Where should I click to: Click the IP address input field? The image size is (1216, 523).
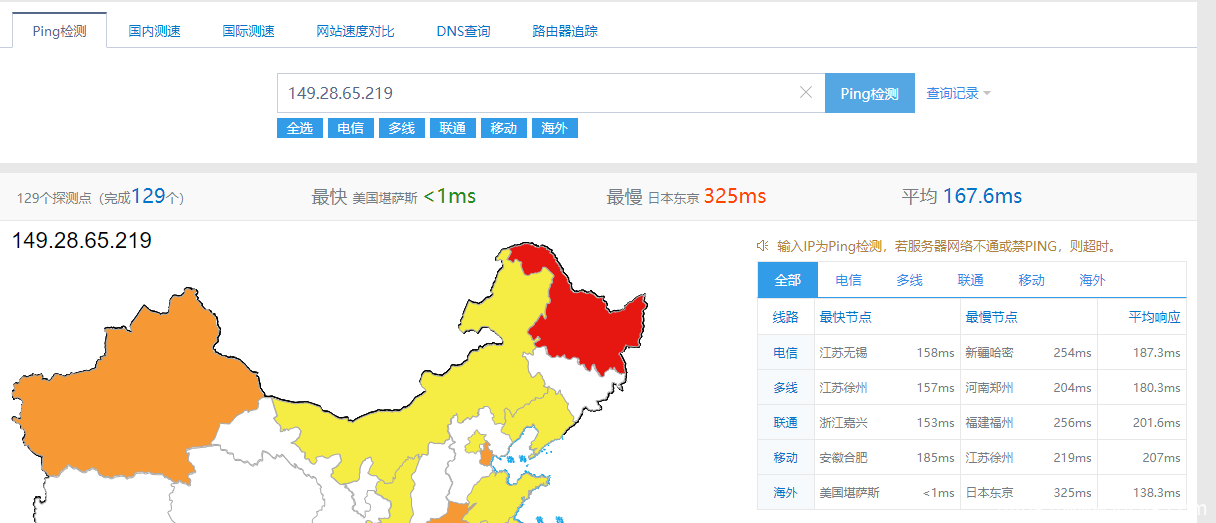point(540,93)
